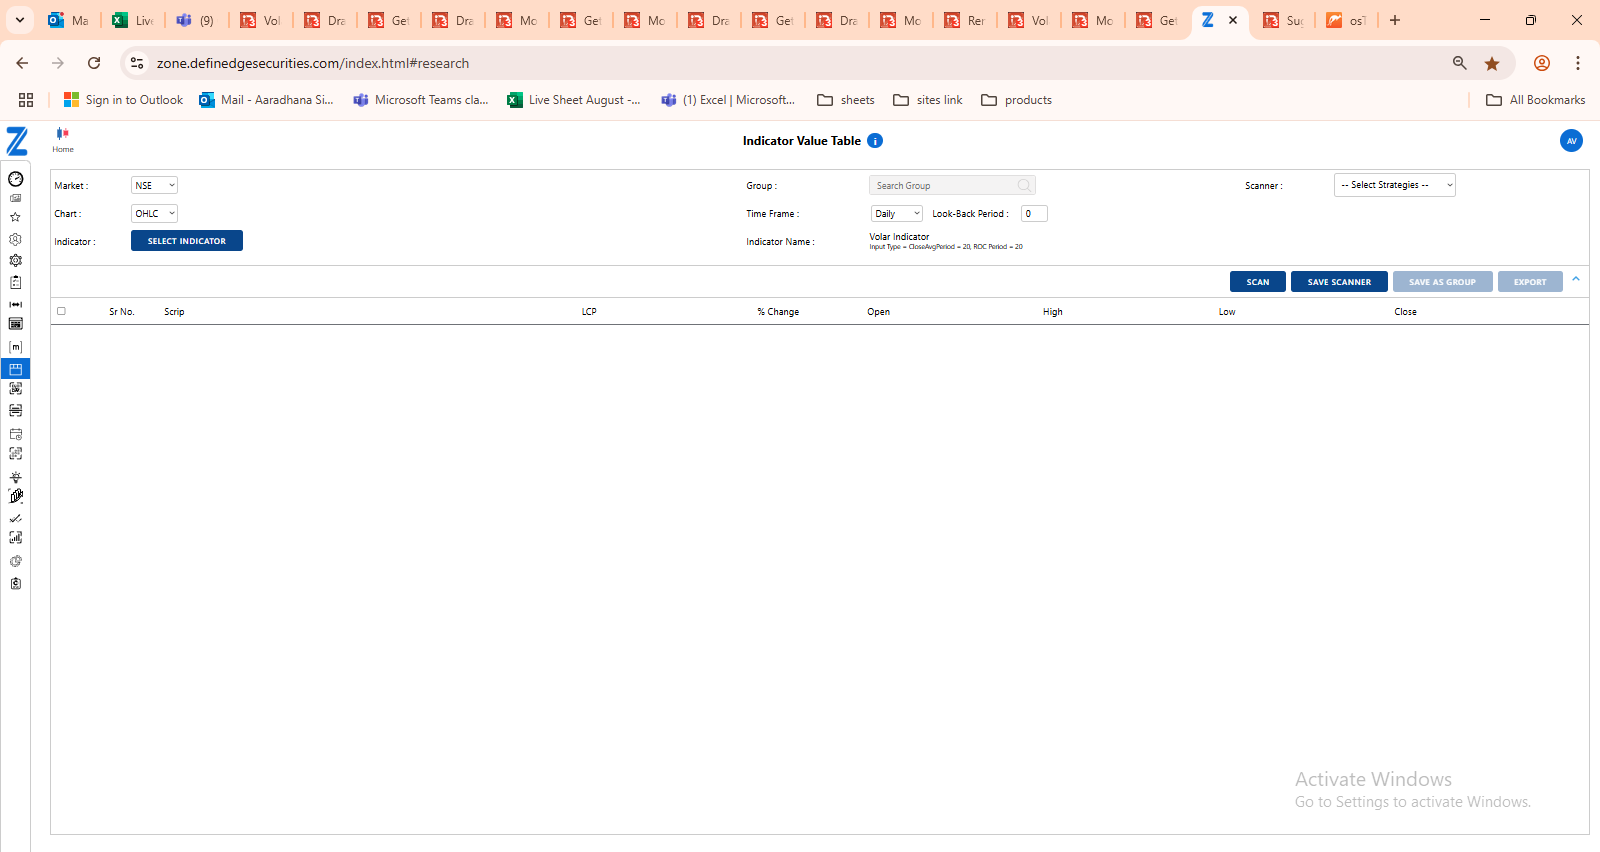Switch to the last orange-icon browser tab
The image size is (1600, 852).
pos(1346,20)
